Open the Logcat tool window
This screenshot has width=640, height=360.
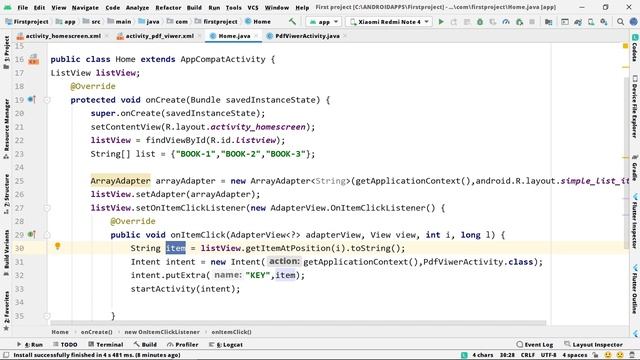point(225,344)
